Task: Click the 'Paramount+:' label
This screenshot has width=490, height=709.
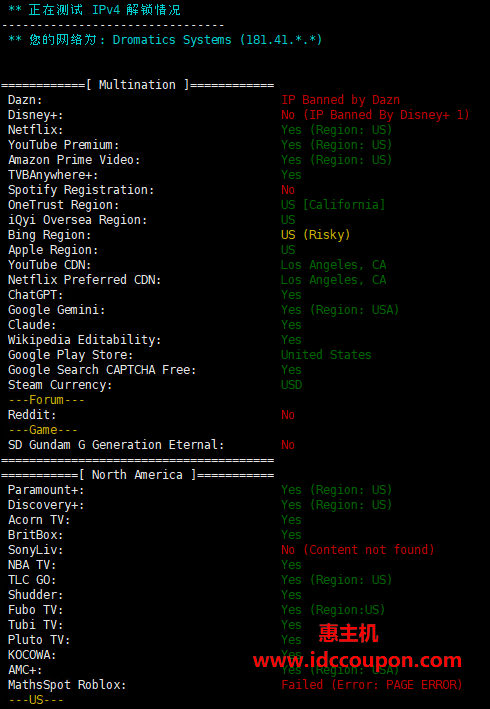Action: 46,490
